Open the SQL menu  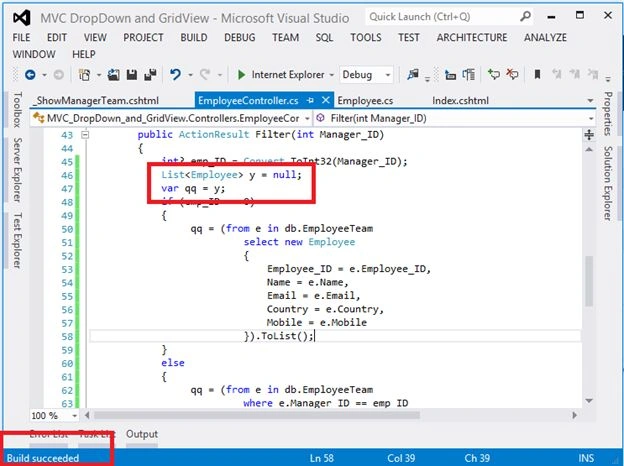point(324,37)
